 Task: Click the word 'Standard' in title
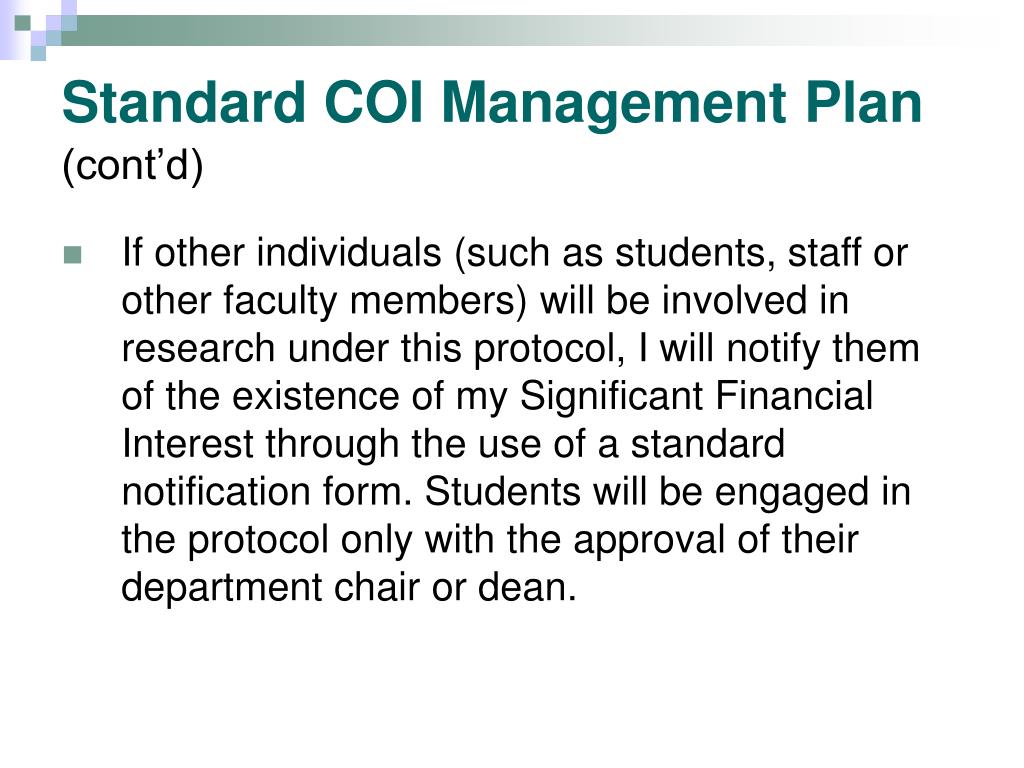pyautogui.click(x=184, y=102)
